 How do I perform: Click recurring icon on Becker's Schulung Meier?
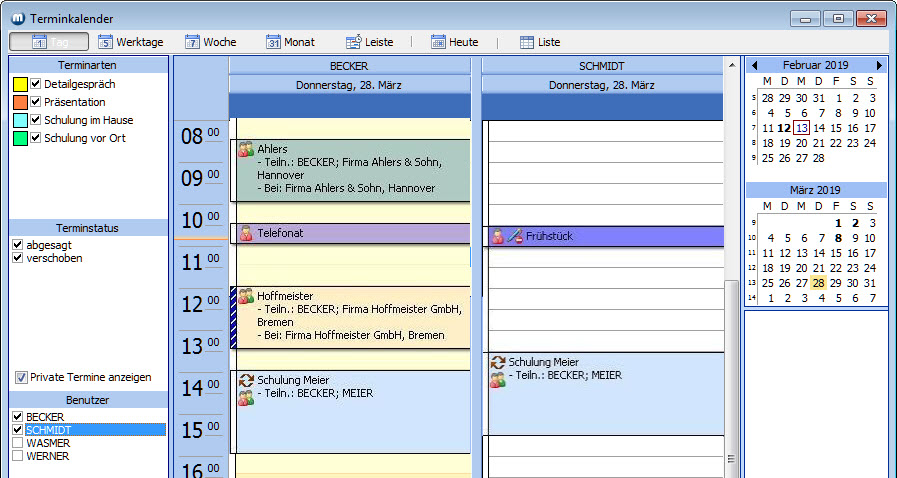pyautogui.click(x=245, y=380)
